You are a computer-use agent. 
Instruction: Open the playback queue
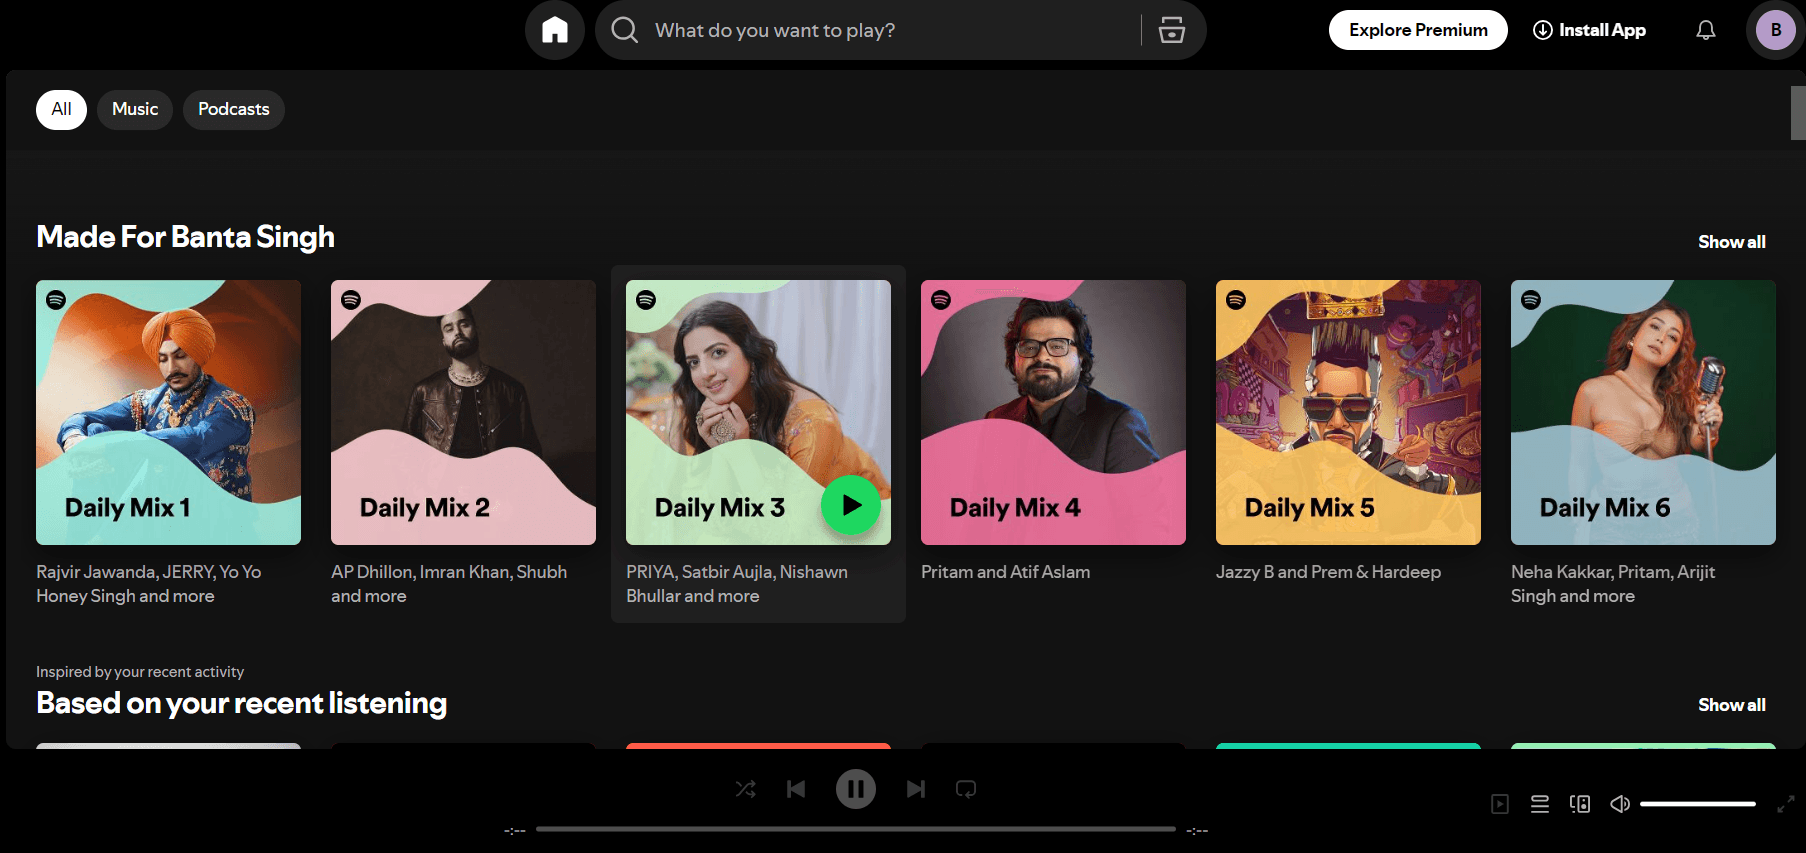click(1540, 804)
